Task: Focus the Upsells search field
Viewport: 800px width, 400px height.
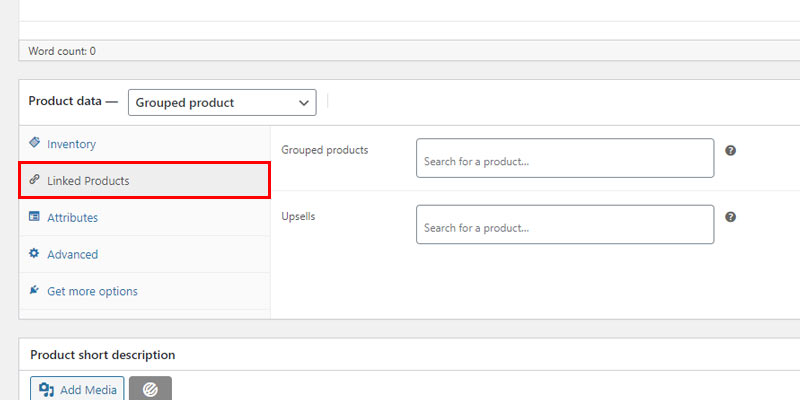Action: coord(565,224)
